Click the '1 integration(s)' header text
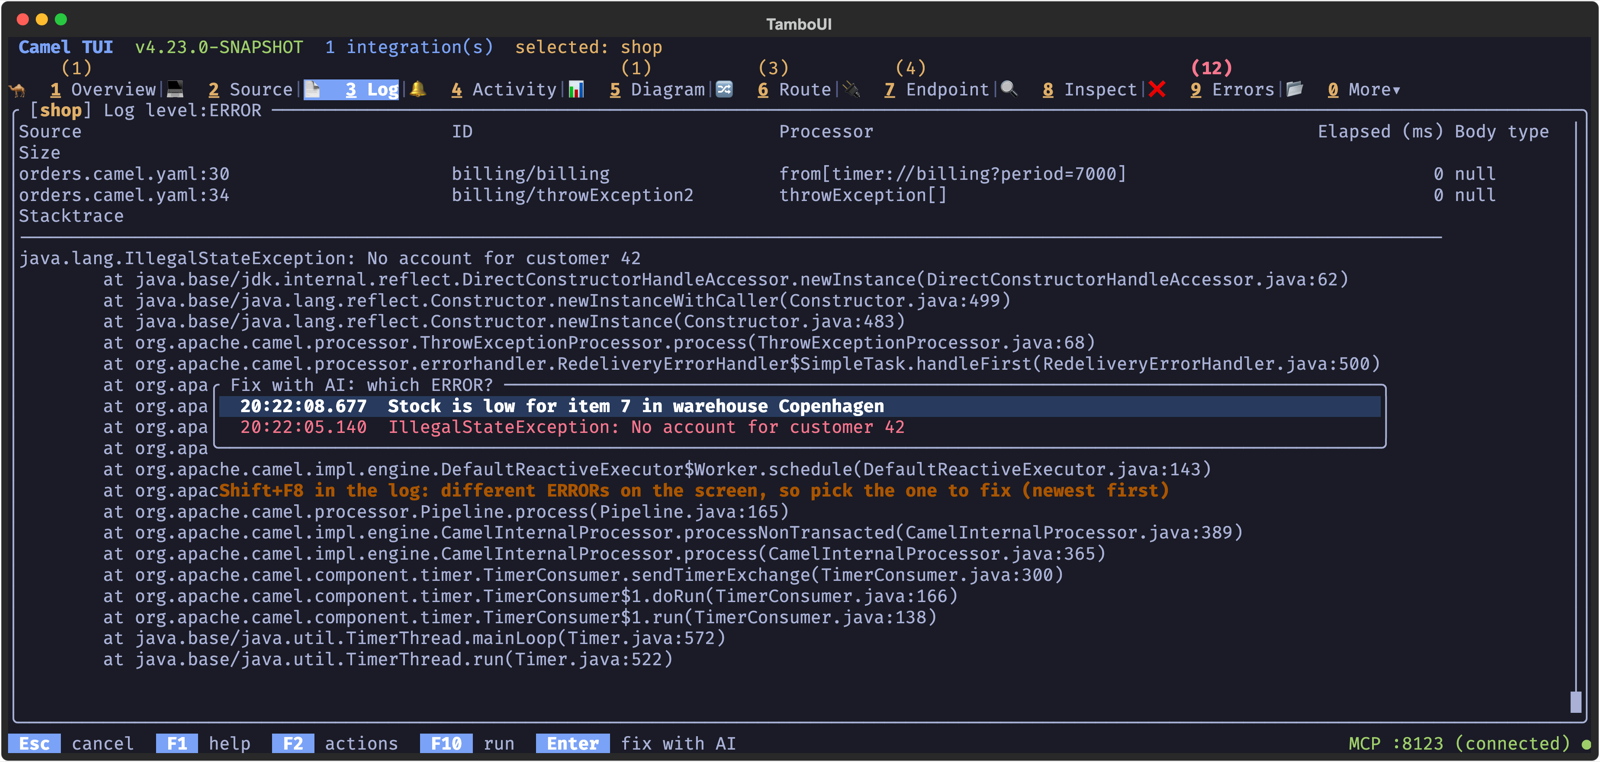 (409, 47)
